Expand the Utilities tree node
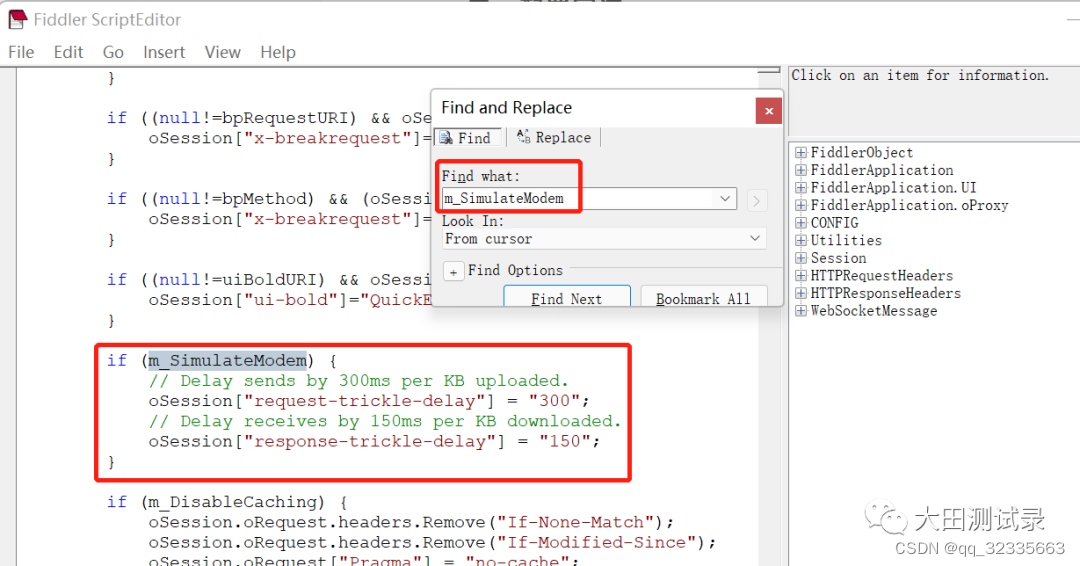1080x566 pixels. 800,240
